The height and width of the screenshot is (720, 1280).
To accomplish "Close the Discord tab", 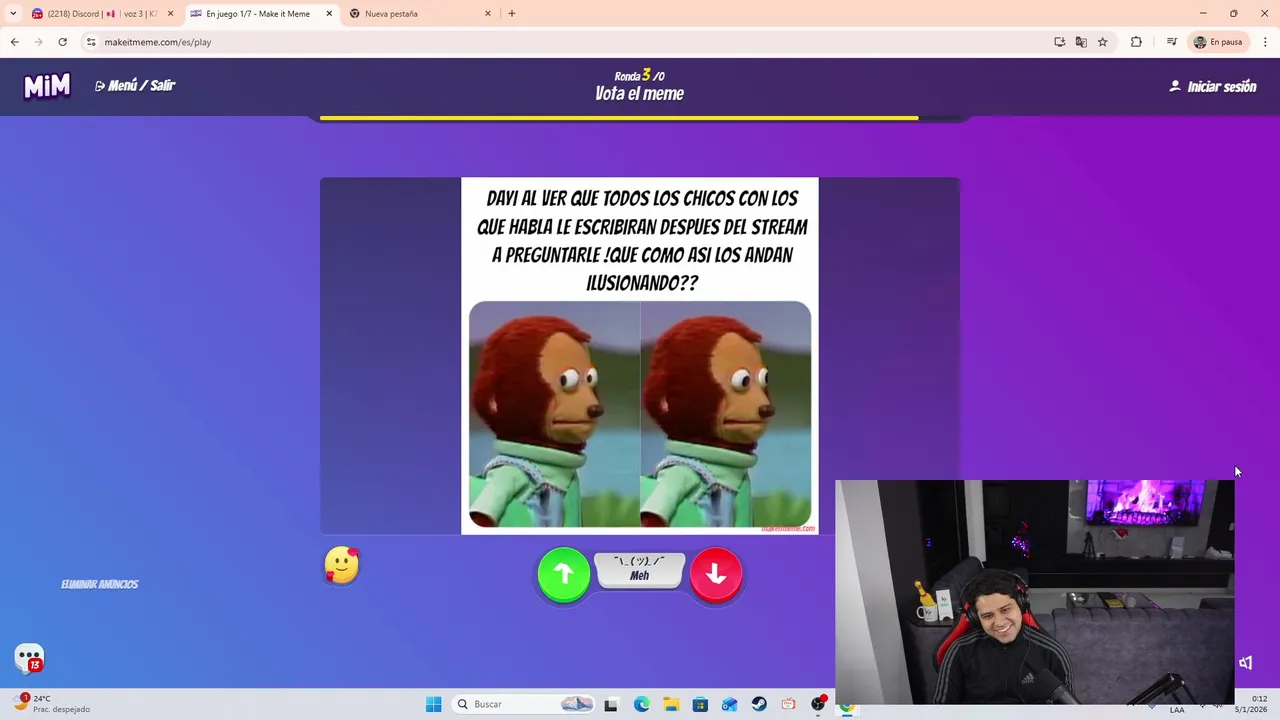I will (x=170, y=14).
